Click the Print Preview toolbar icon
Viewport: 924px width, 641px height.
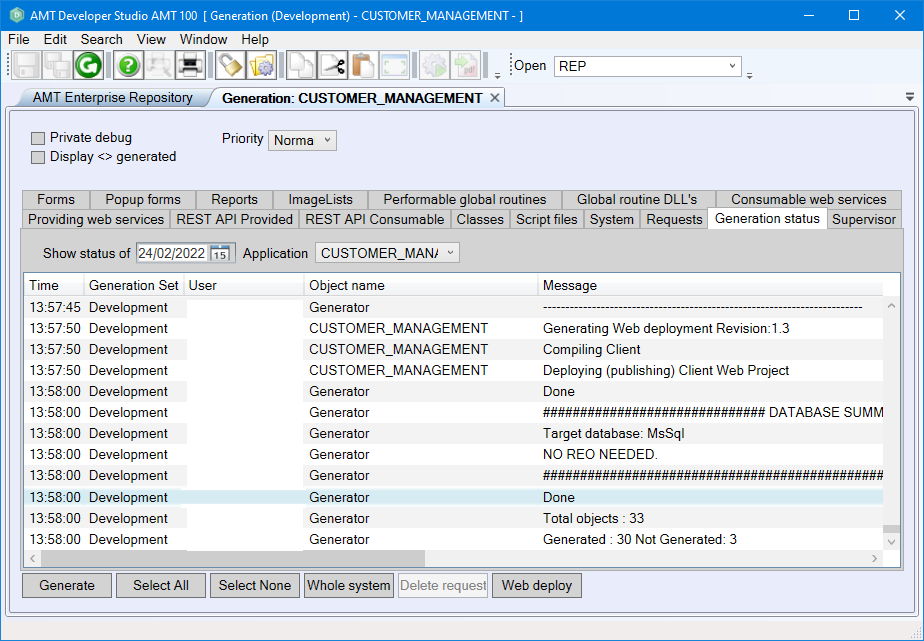point(159,65)
